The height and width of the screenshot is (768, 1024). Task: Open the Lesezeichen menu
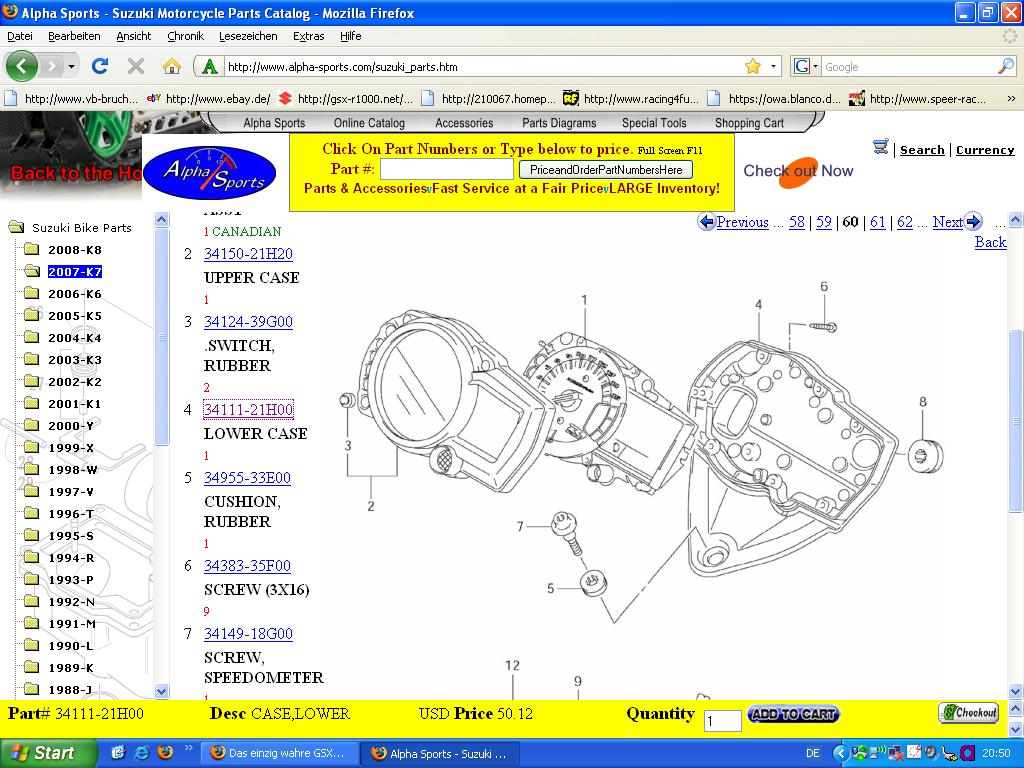coord(248,36)
